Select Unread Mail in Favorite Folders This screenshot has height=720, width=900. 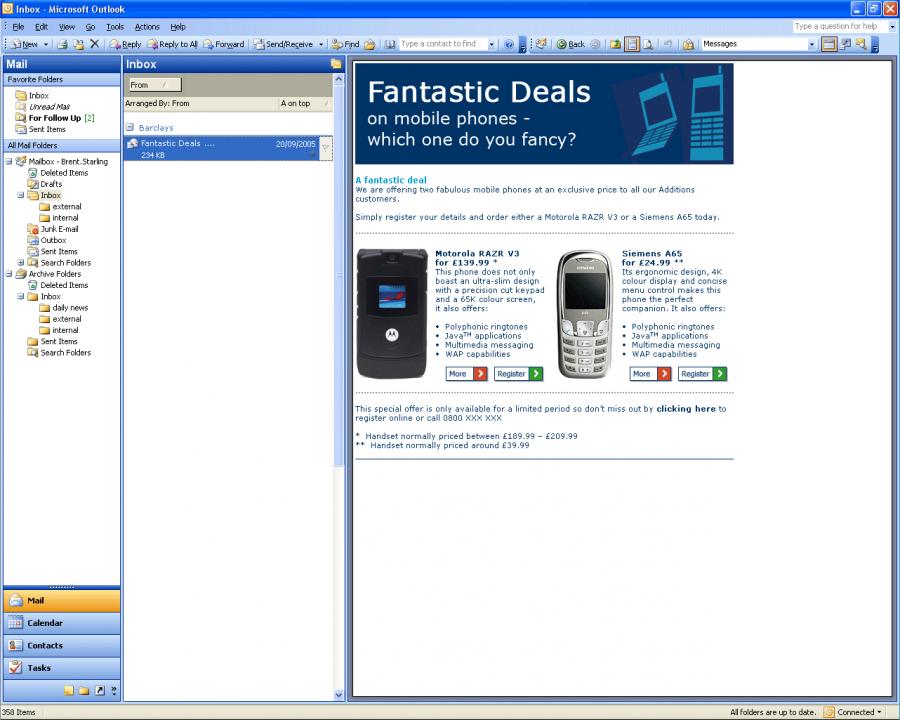[49, 107]
